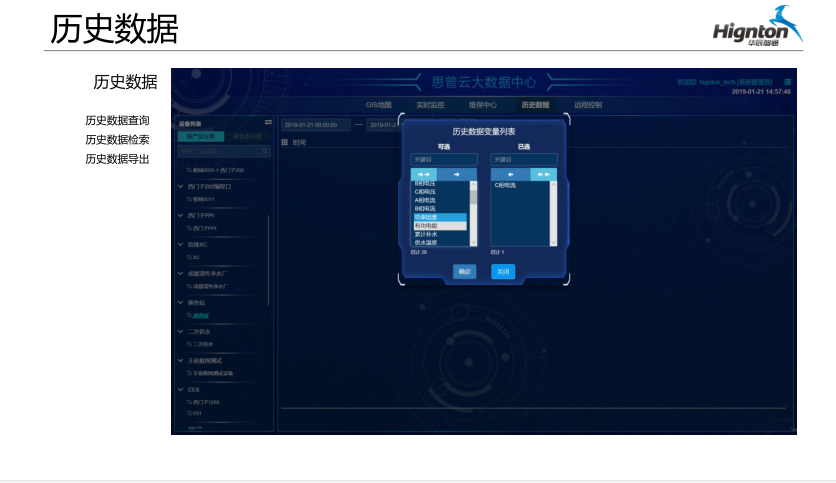The width and height of the screenshot is (836, 483).
Task: Click the 关闭 close button in dialog
Action: pos(503,271)
